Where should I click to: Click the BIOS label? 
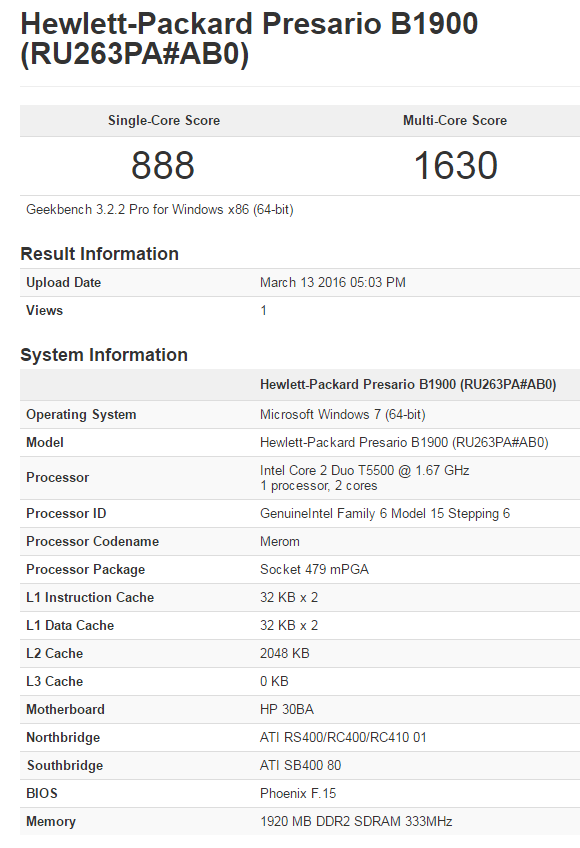tap(42, 793)
